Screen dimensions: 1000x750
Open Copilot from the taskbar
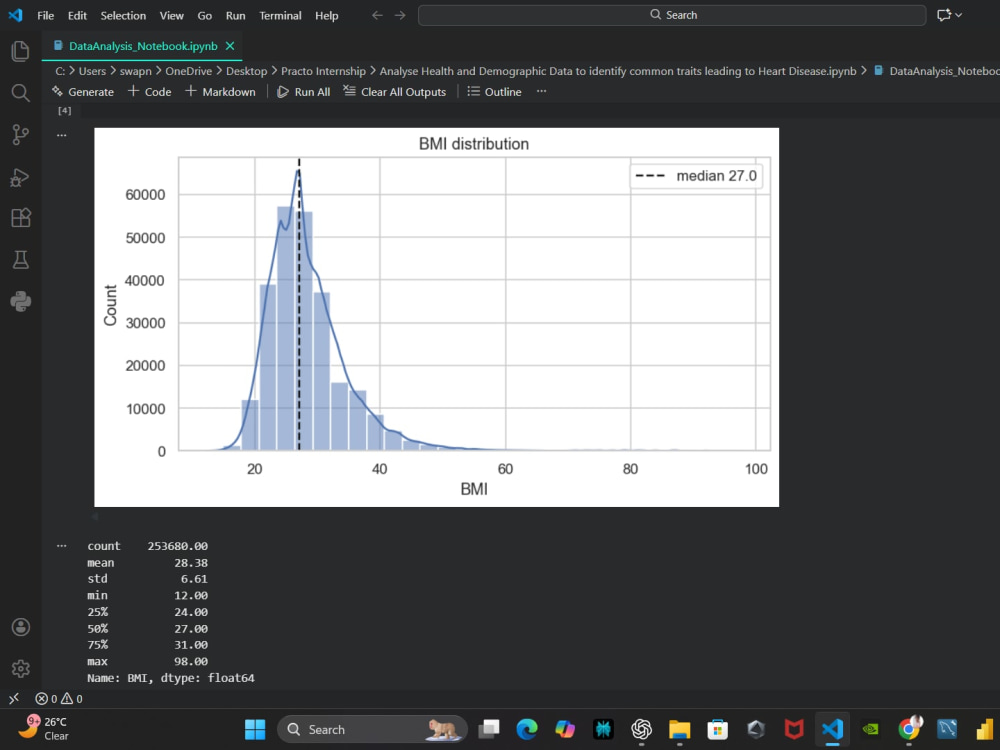point(565,729)
